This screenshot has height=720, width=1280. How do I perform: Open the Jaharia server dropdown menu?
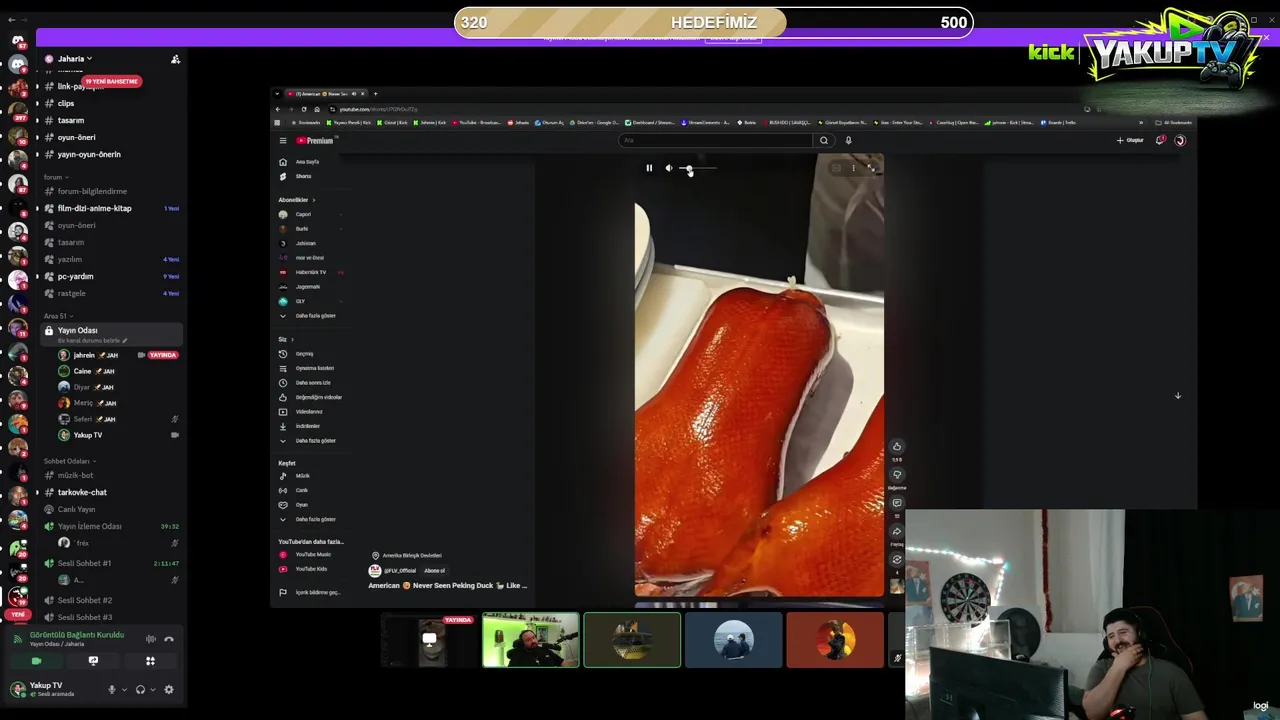(x=75, y=59)
